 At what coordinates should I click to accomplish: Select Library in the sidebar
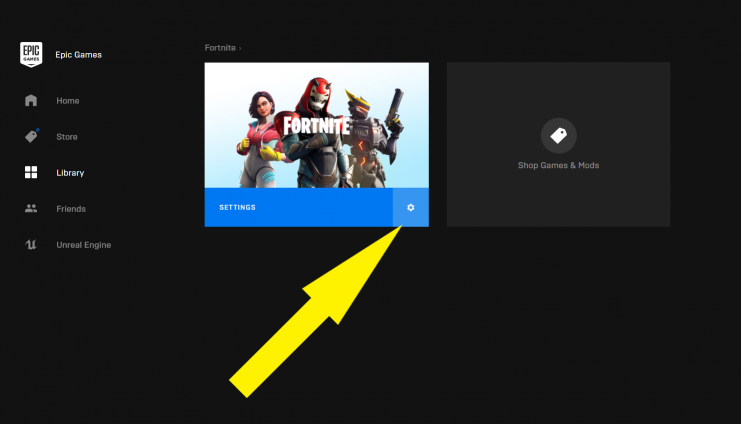coord(70,173)
